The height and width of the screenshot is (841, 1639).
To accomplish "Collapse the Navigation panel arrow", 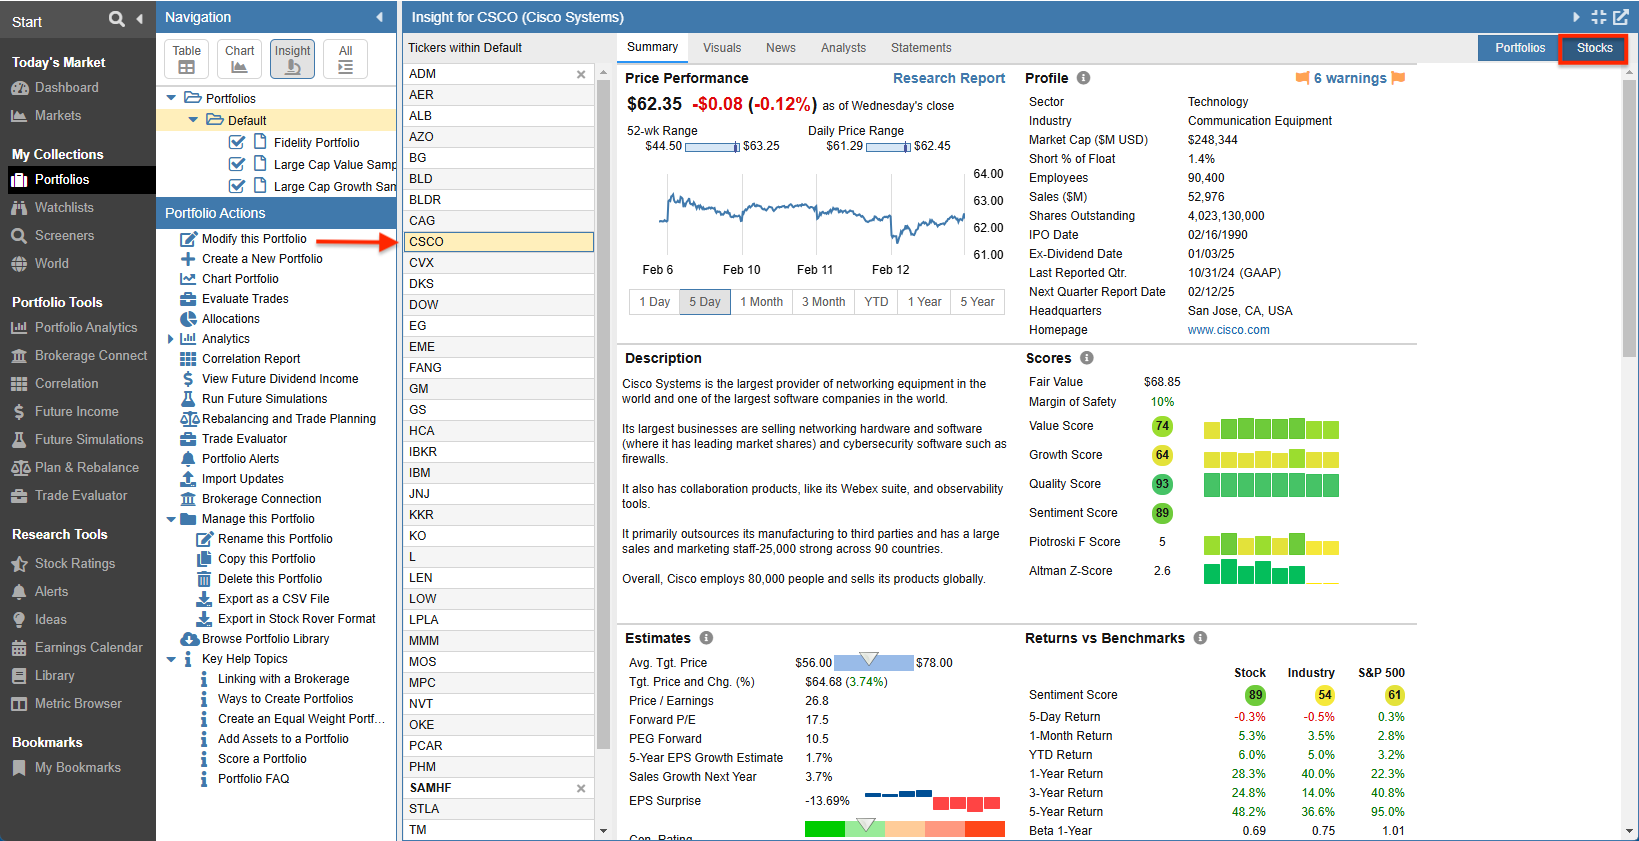I will tap(379, 17).
